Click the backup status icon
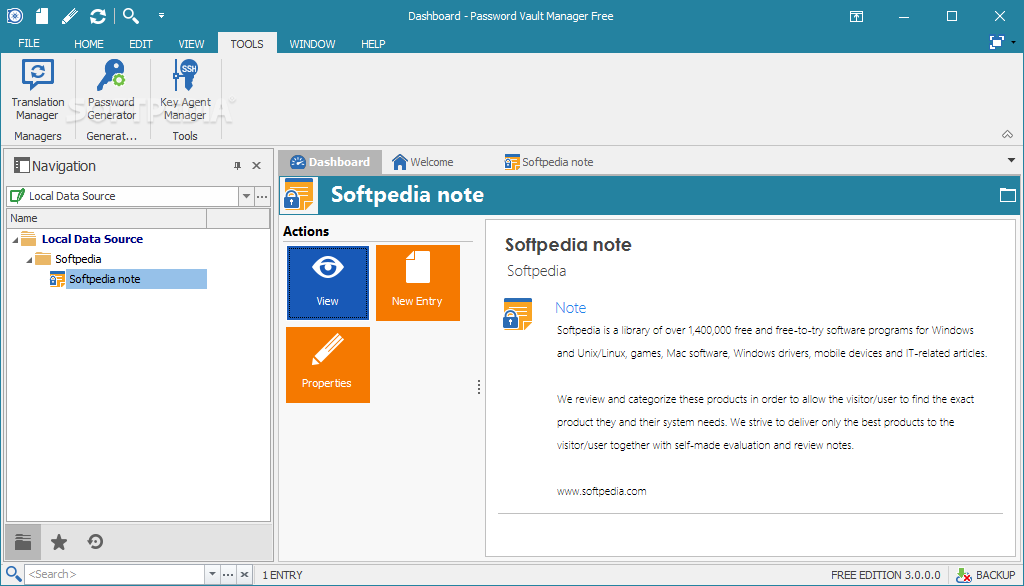 (x=963, y=575)
